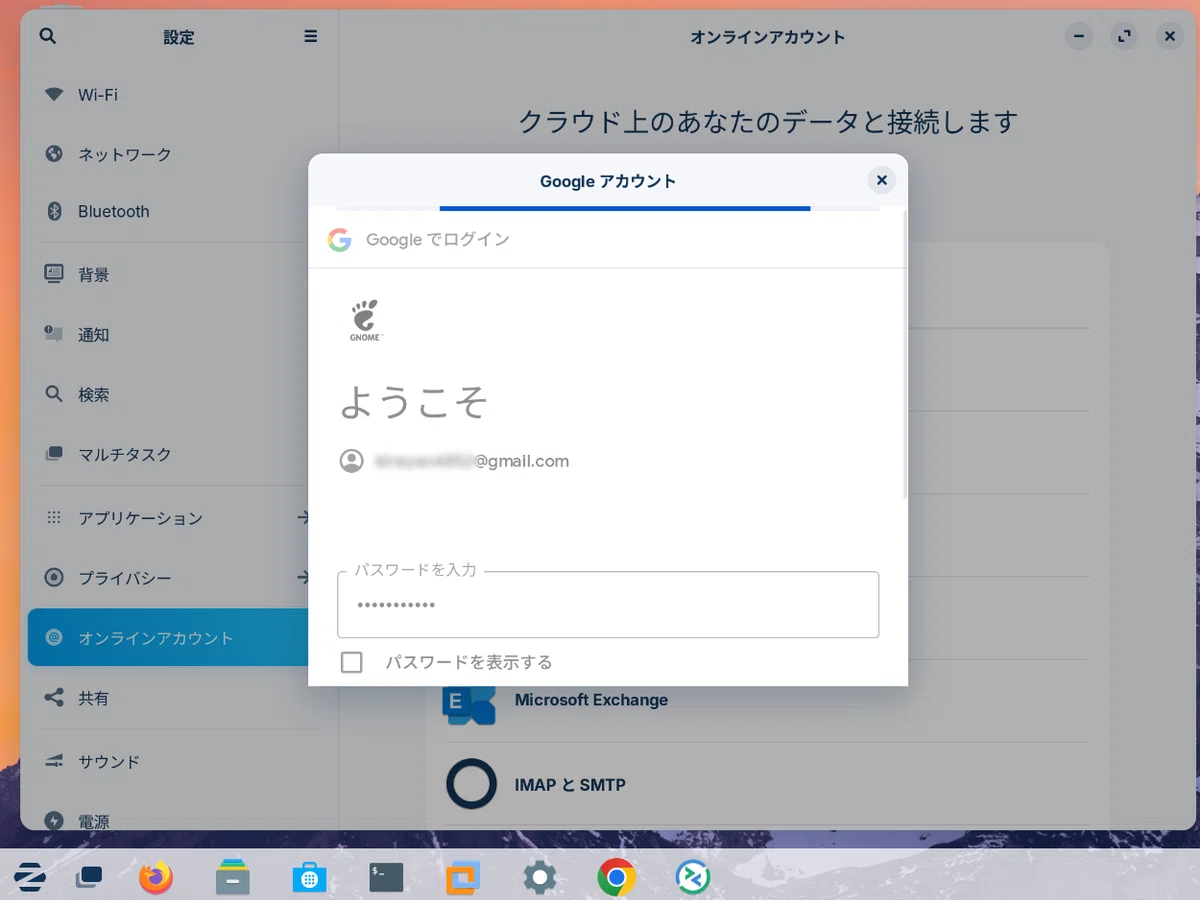Click the Google でログイン text
Screen dimensions: 1200x900
[438, 240]
